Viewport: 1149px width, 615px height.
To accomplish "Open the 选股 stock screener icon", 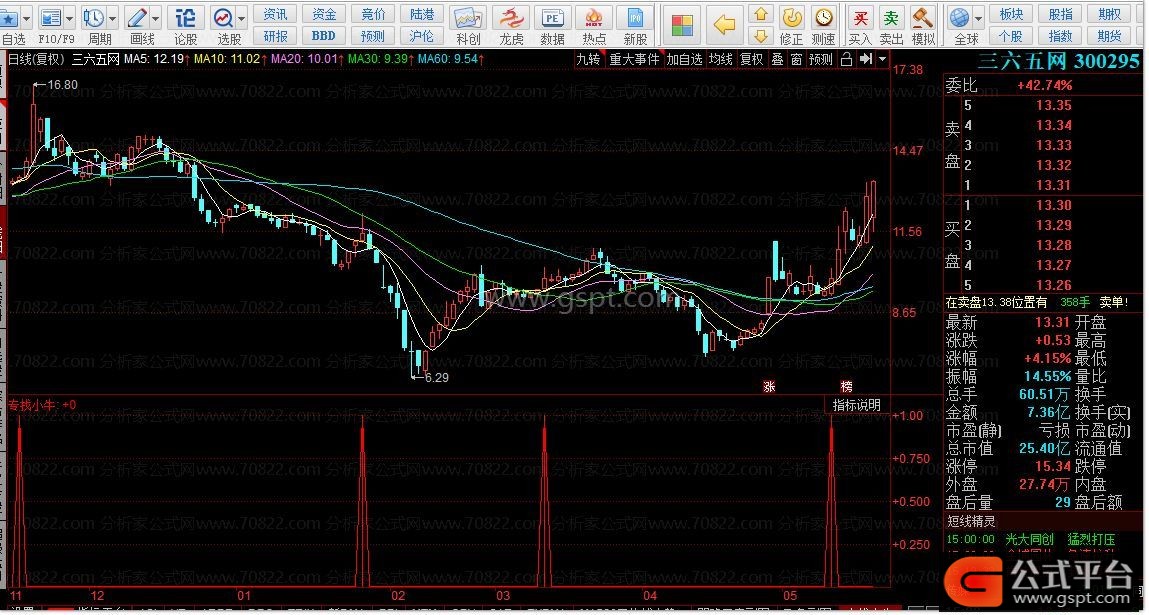I will coord(222,18).
